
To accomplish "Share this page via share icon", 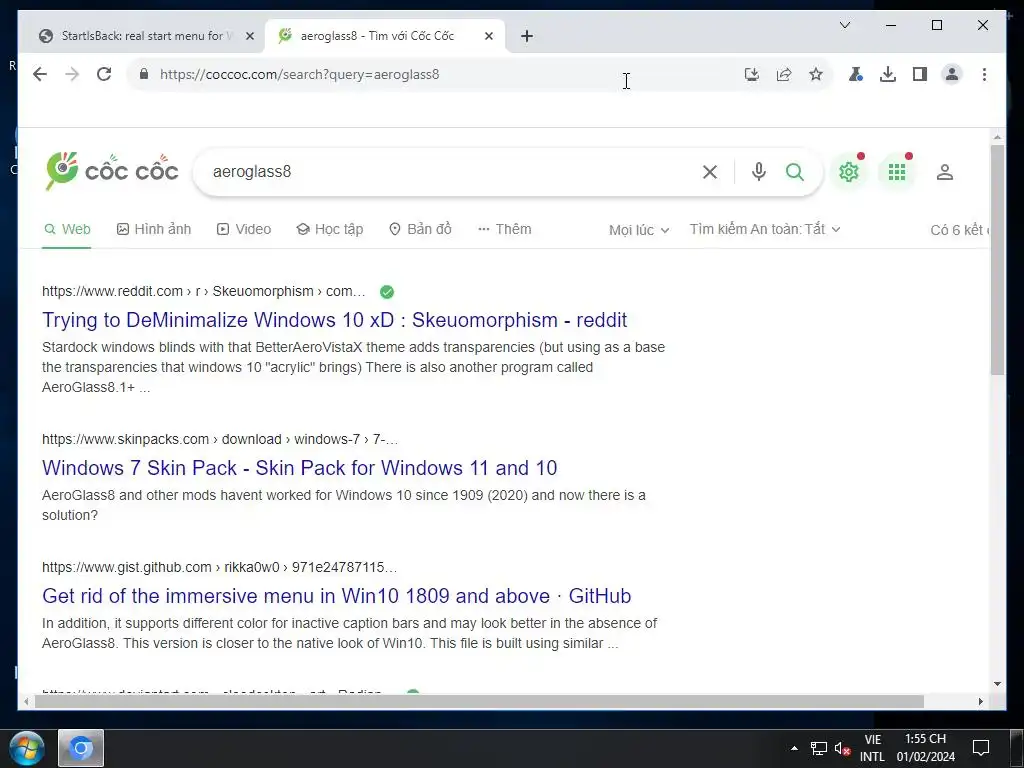I will (784, 74).
